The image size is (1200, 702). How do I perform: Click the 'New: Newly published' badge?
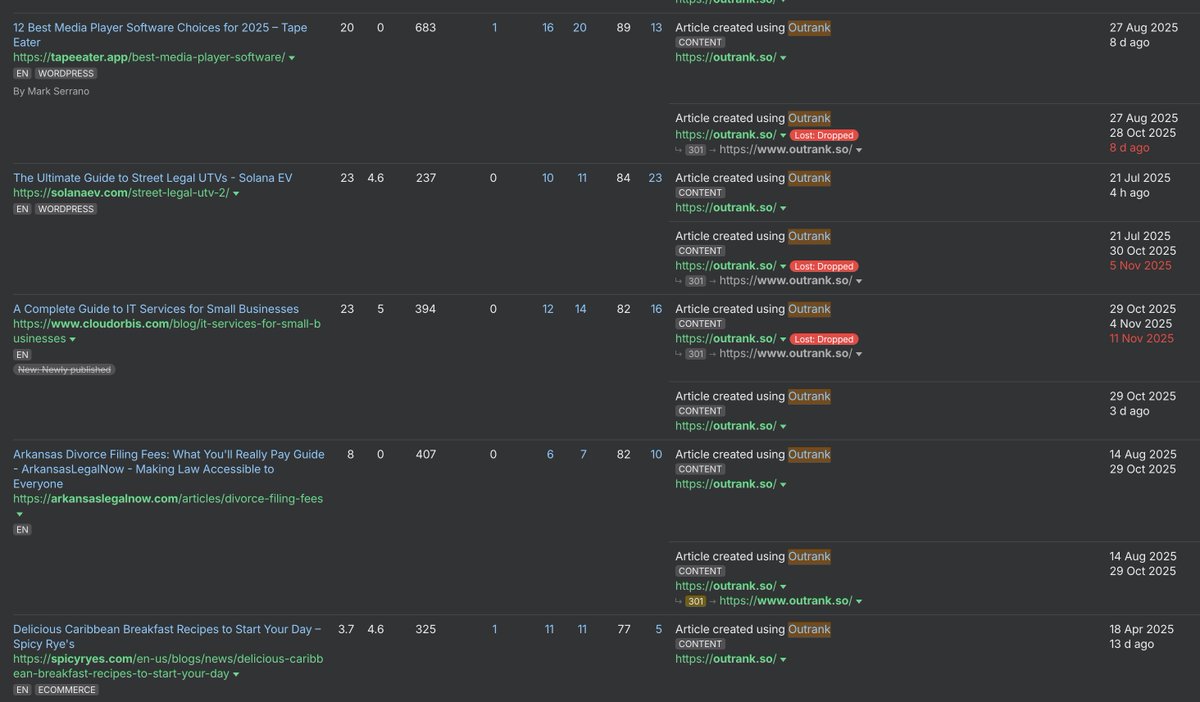pos(64,370)
